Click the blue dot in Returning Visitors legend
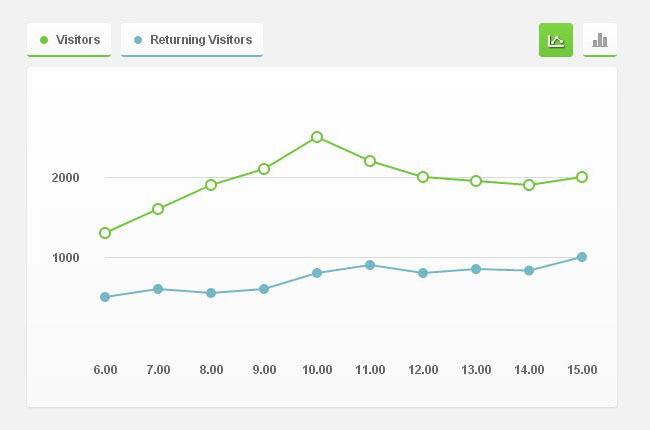The height and width of the screenshot is (430, 650). (138, 40)
